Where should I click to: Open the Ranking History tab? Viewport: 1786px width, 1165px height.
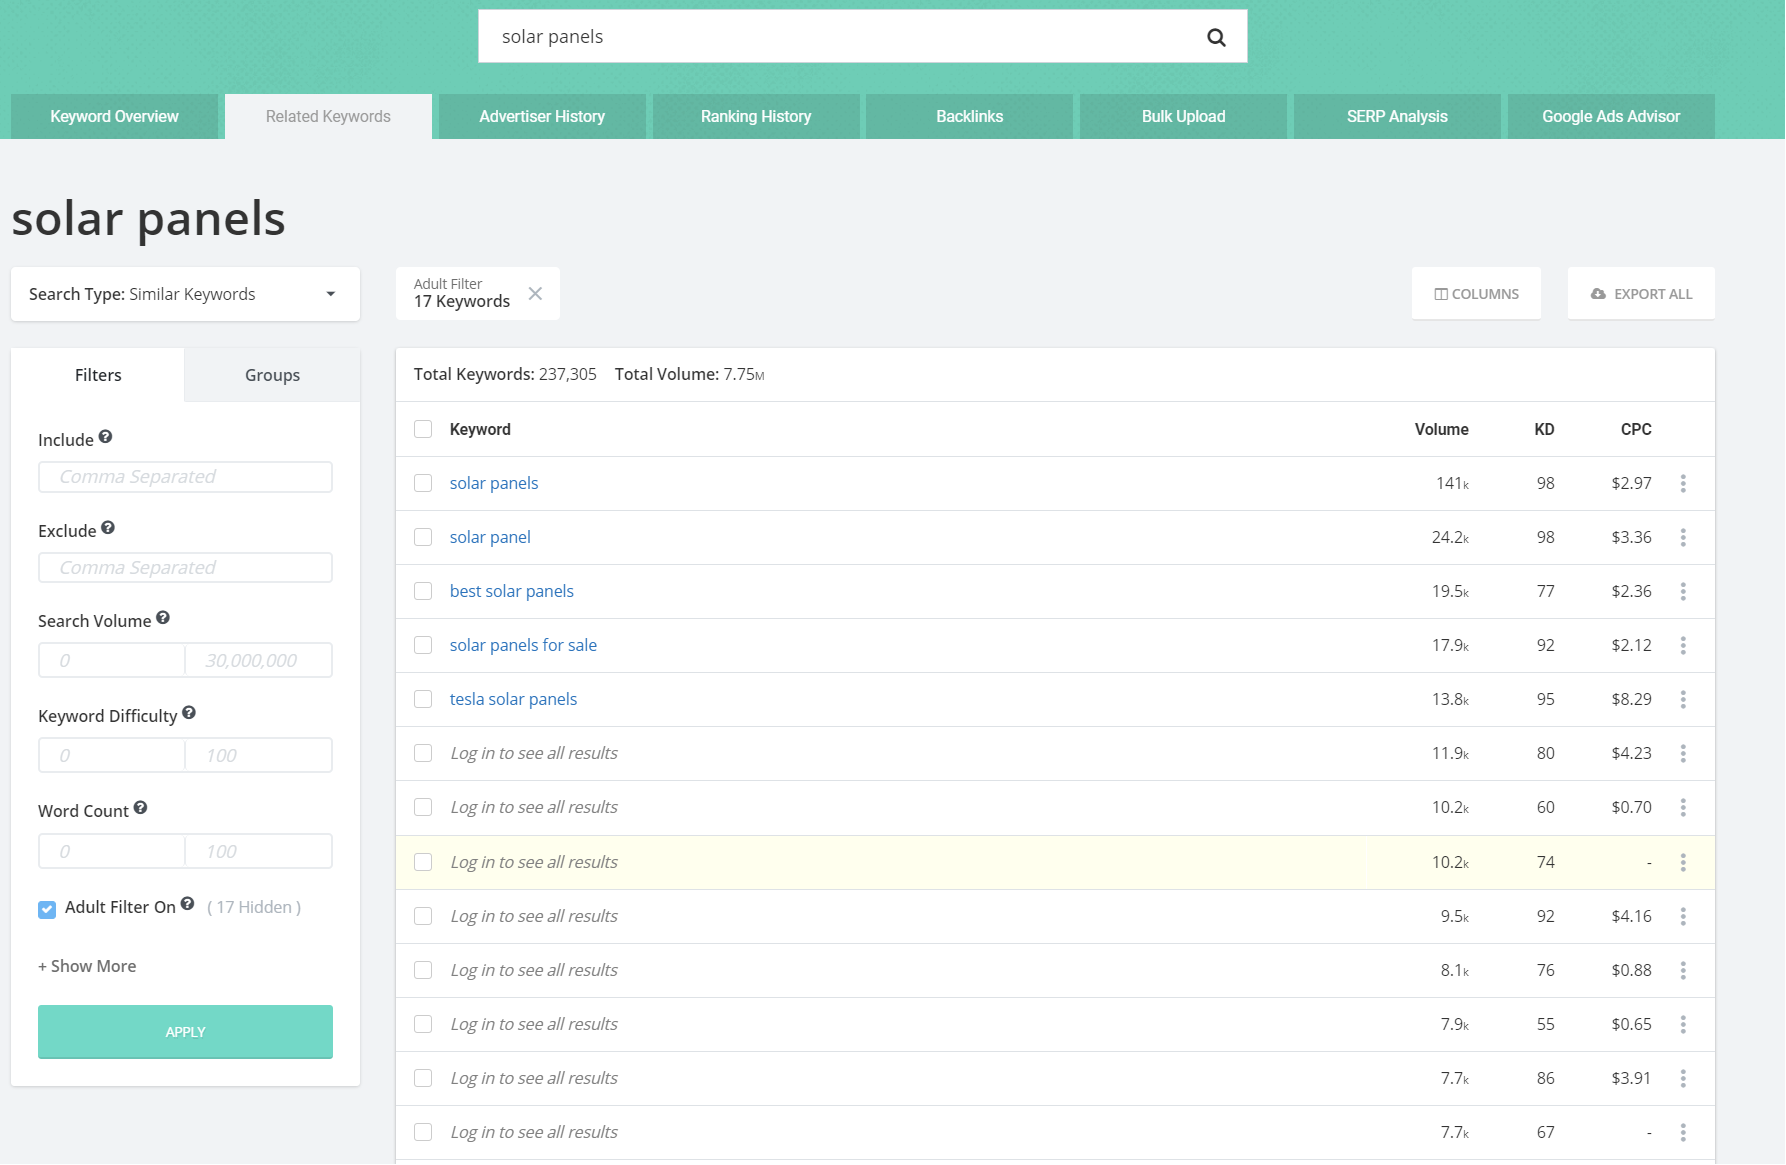pos(756,116)
